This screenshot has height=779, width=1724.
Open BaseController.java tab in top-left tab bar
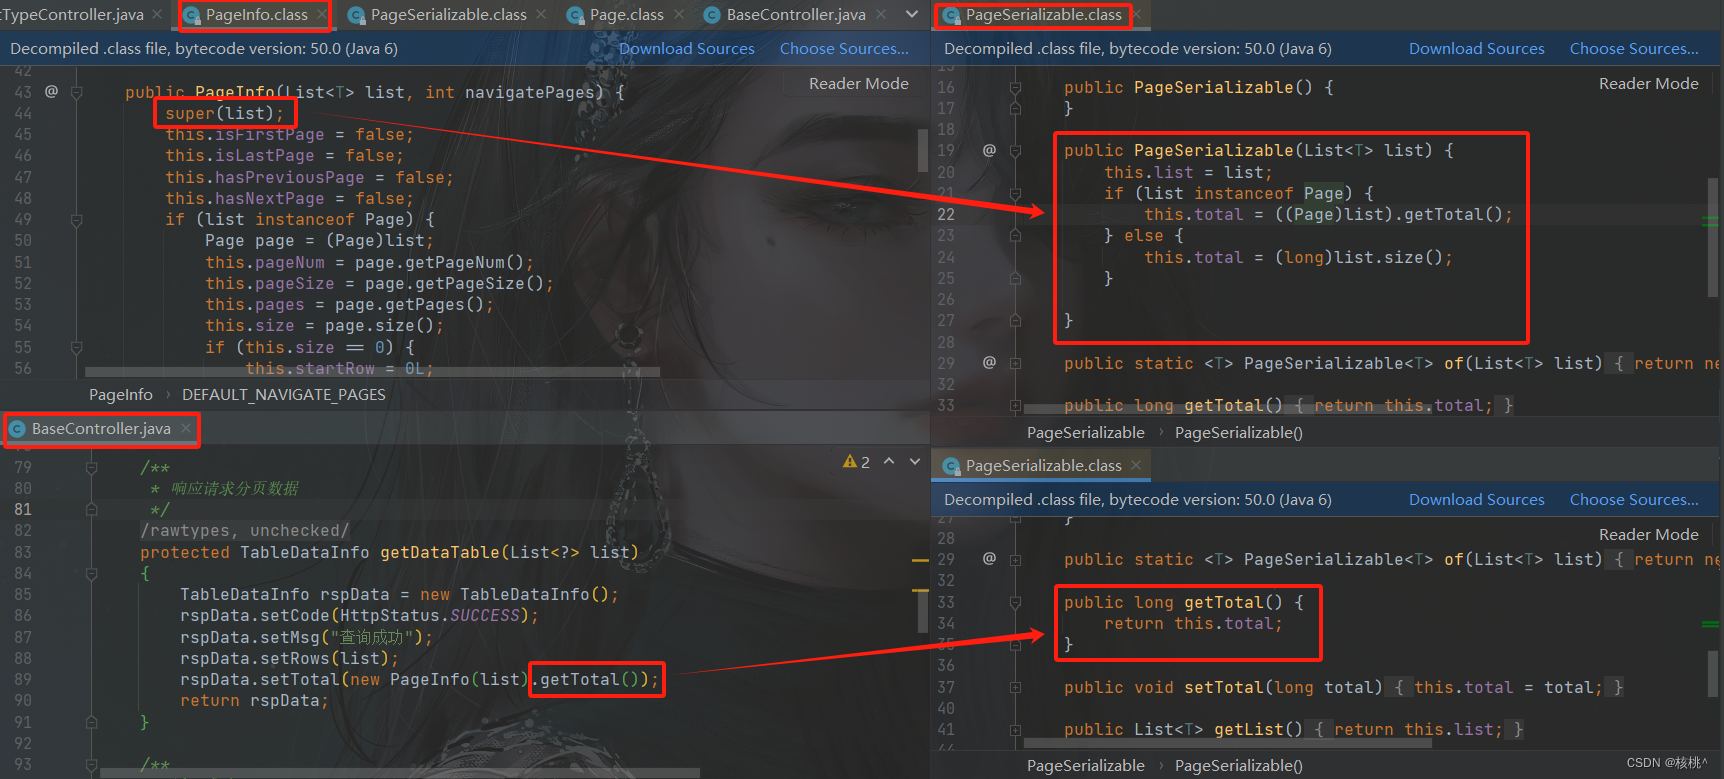pos(796,15)
